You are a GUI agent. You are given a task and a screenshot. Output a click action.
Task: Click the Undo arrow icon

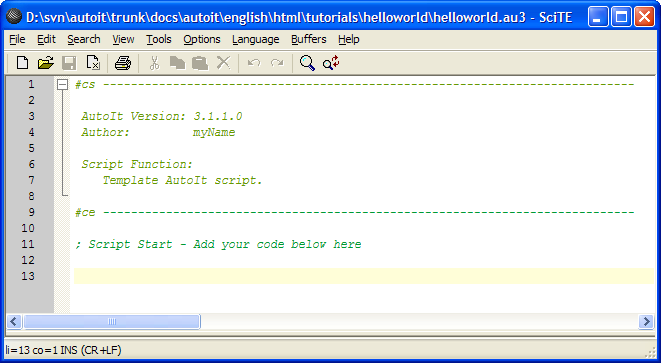click(x=254, y=63)
